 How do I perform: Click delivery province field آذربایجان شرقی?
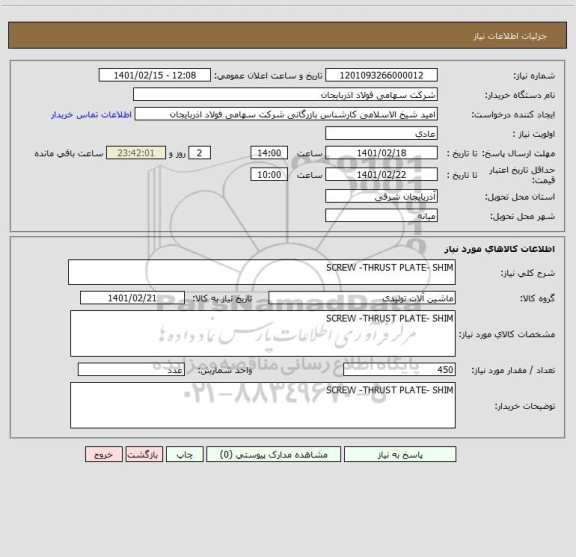[381, 197]
